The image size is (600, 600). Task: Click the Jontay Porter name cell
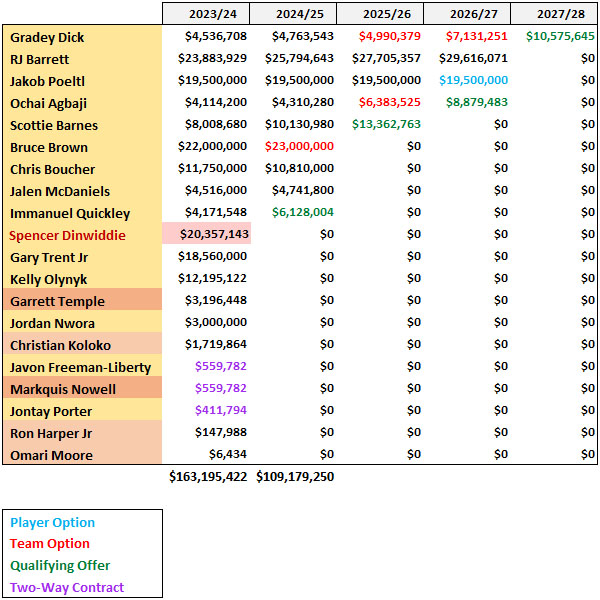tap(82, 411)
